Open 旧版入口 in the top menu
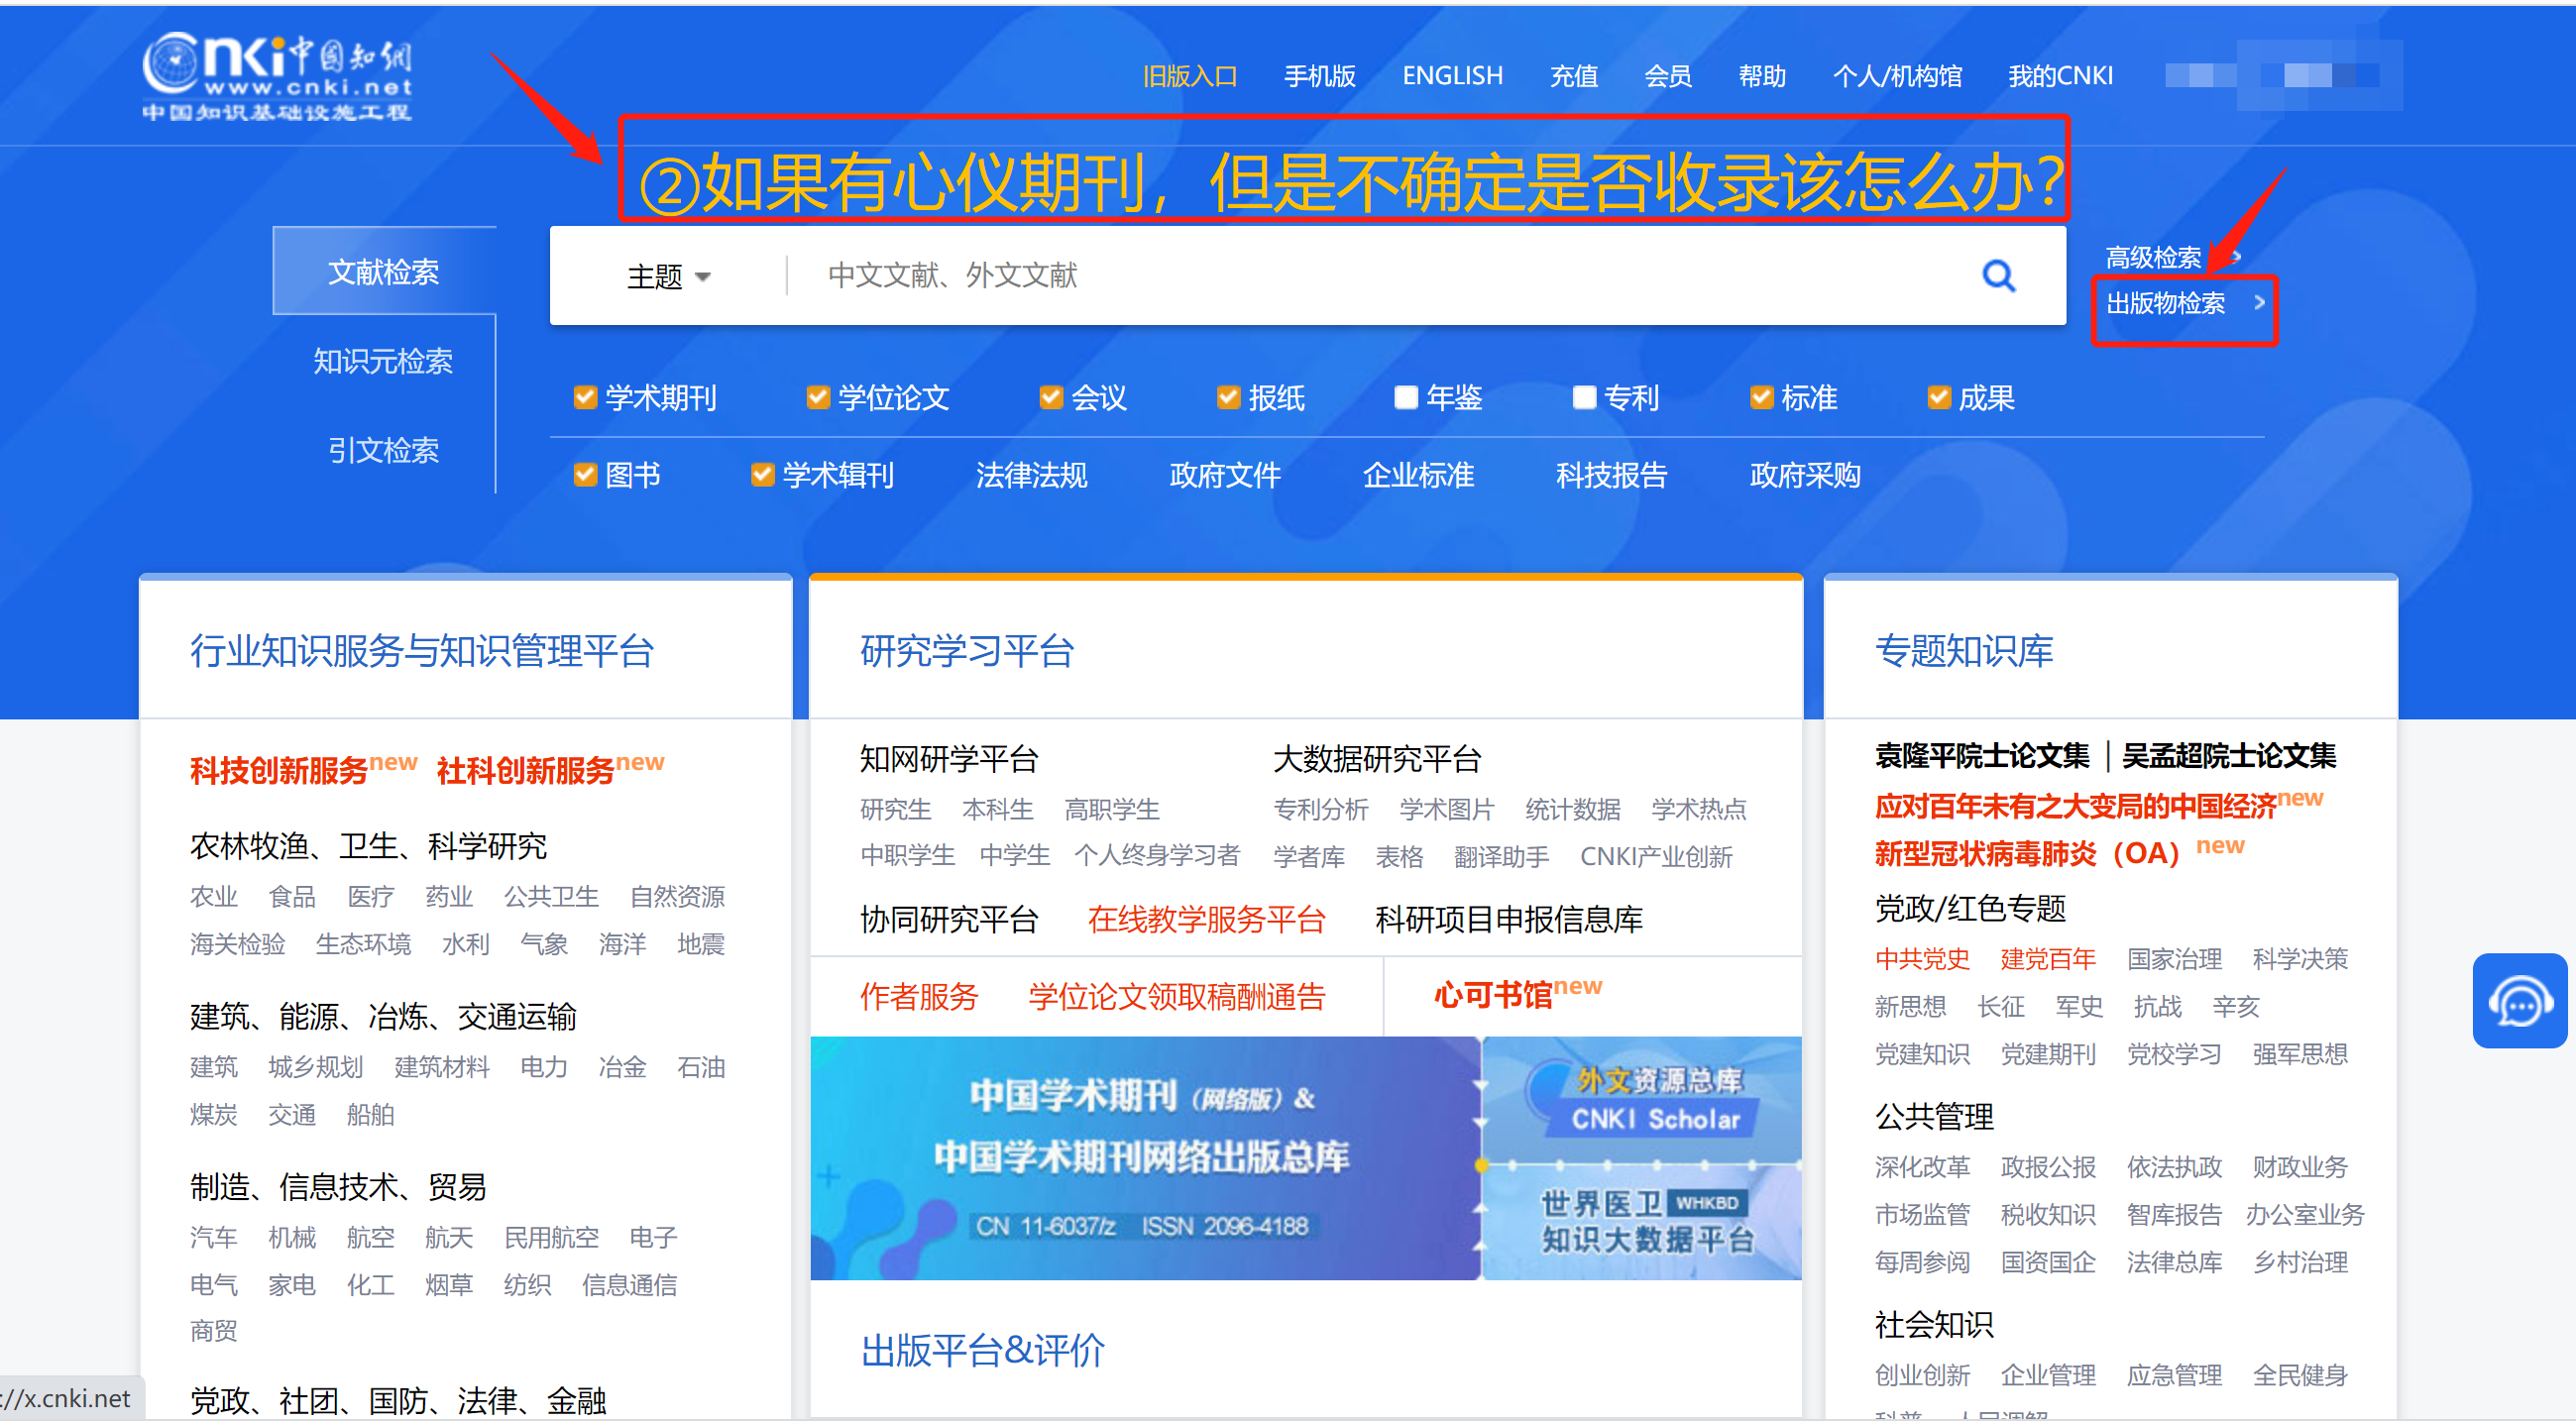 coord(1190,76)
